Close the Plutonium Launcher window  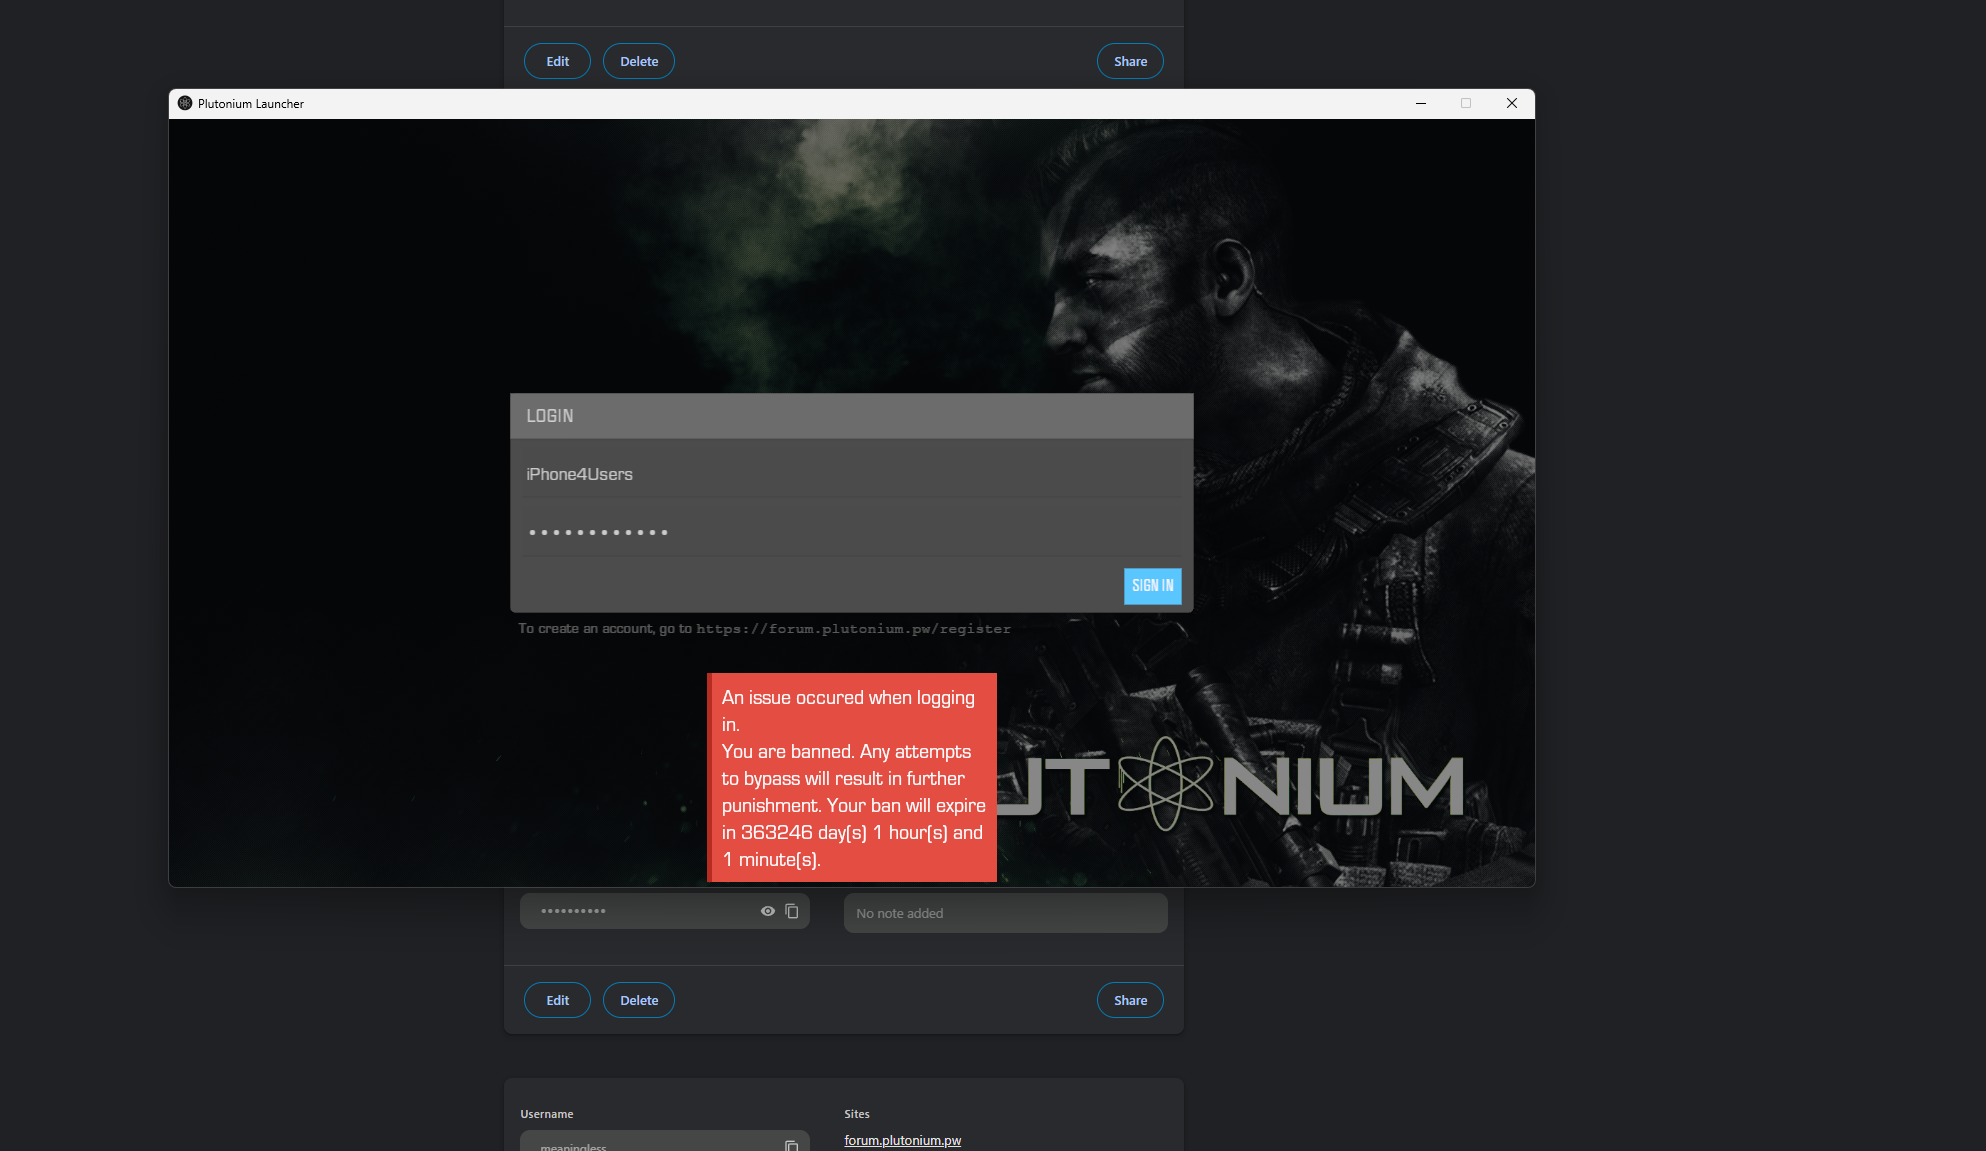[1512, 103]
